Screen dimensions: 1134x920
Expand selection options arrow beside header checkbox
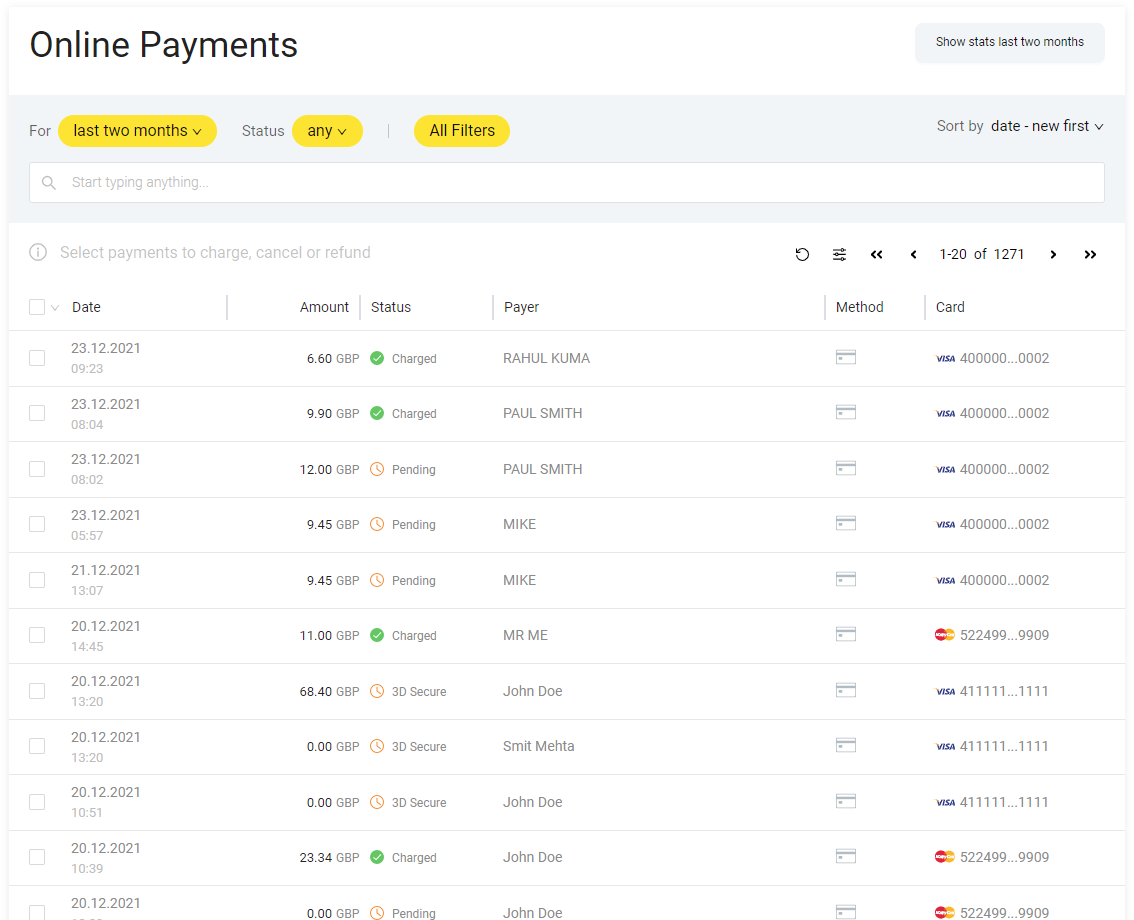(x=55, y=307)
